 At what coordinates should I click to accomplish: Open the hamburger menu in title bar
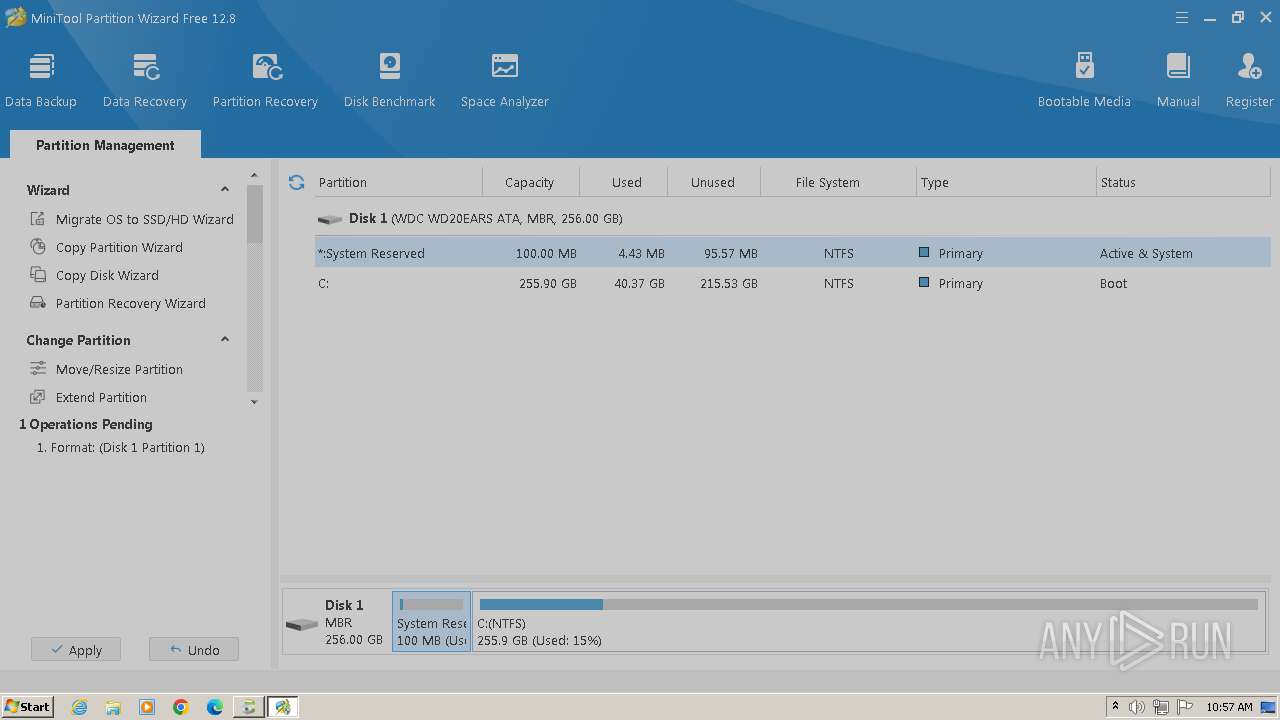1182,18
